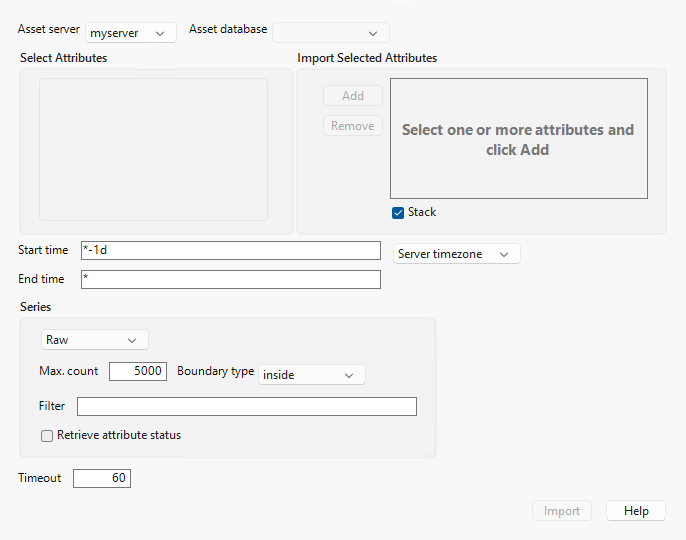Open the empty Asset database dropdown
This screenshot has height=540, width=686.
pyautogui.click(x=331, y=33)
